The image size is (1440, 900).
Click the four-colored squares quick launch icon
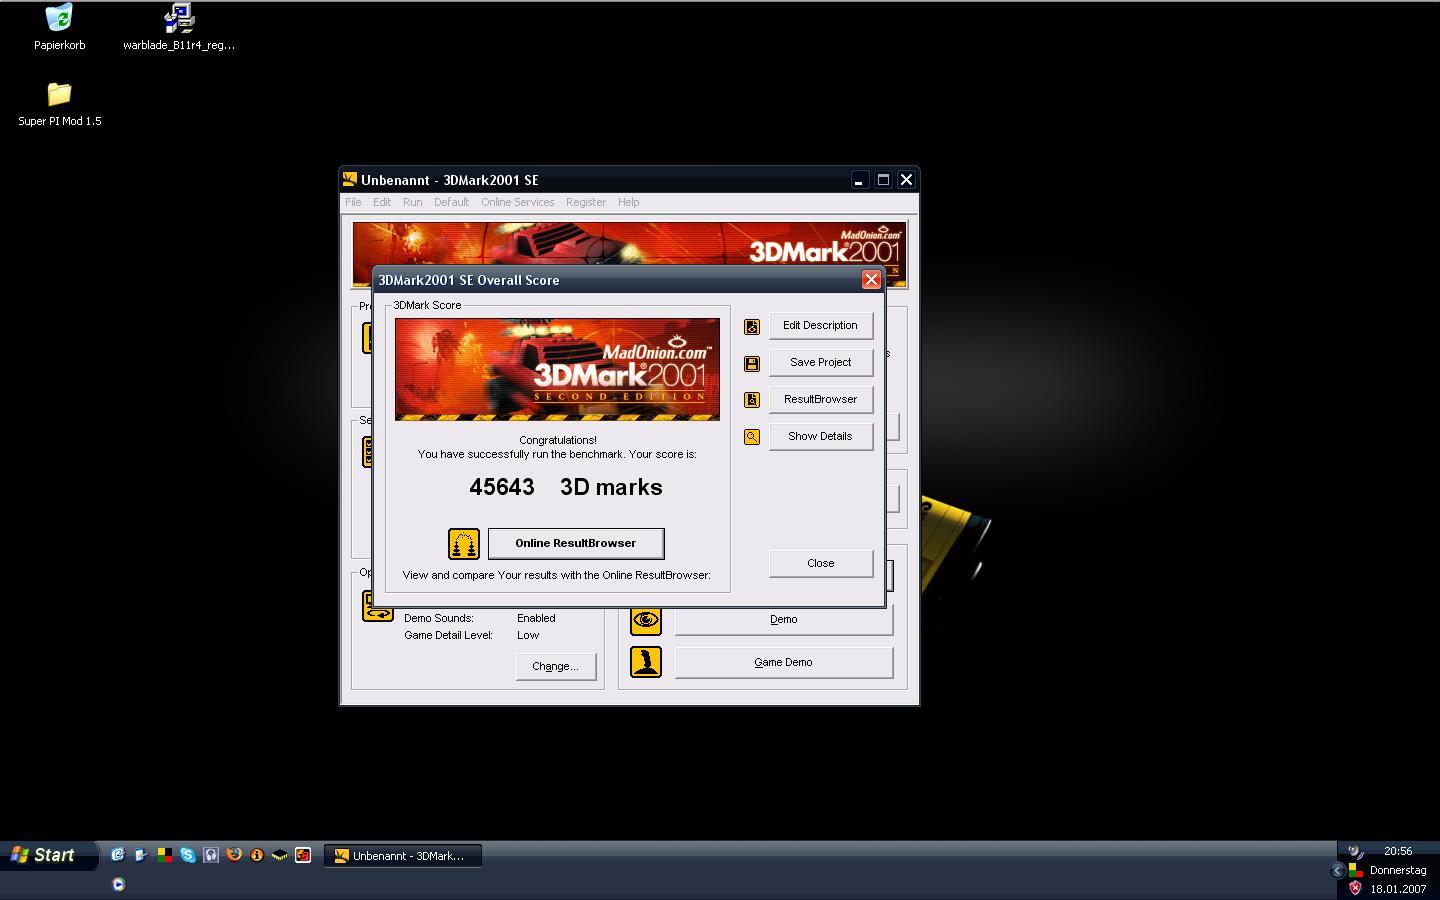[x=164, y=855]
